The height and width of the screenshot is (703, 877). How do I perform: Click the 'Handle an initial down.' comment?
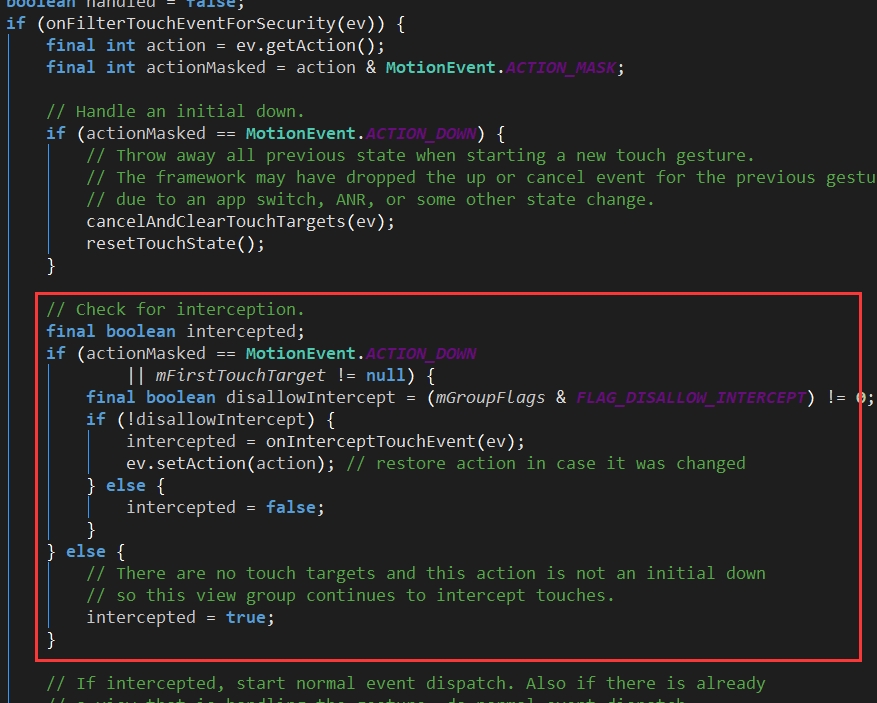click(176, 111)
